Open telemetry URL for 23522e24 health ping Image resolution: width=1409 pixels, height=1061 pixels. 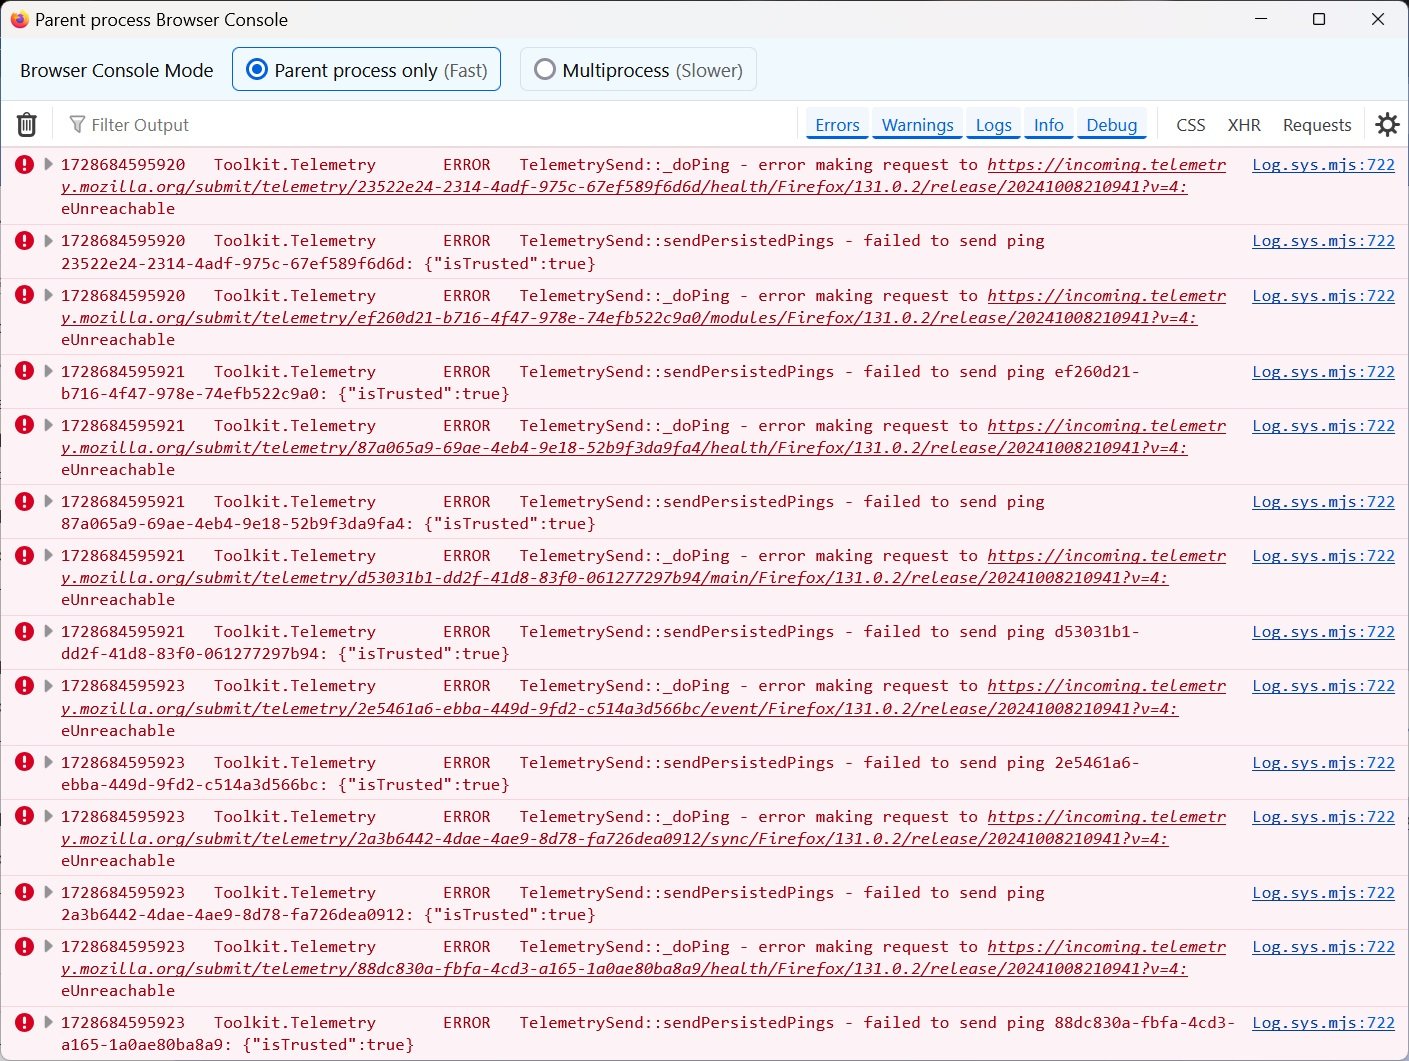(624, 186)
